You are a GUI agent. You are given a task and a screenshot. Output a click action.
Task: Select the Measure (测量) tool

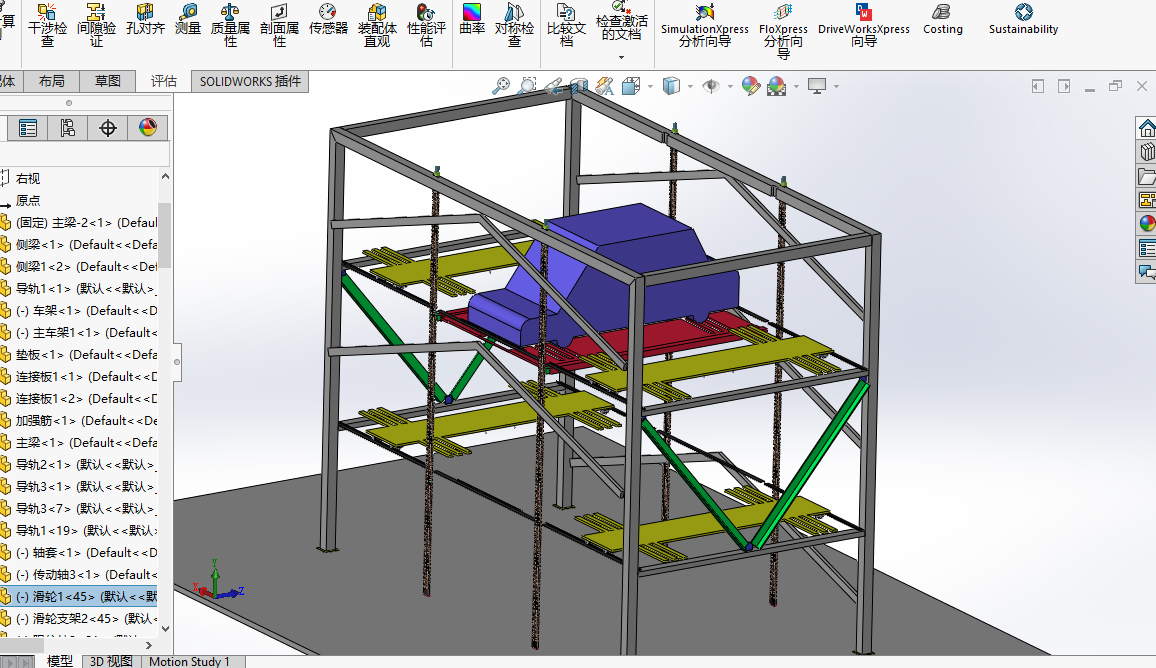[x=188, y=20]
